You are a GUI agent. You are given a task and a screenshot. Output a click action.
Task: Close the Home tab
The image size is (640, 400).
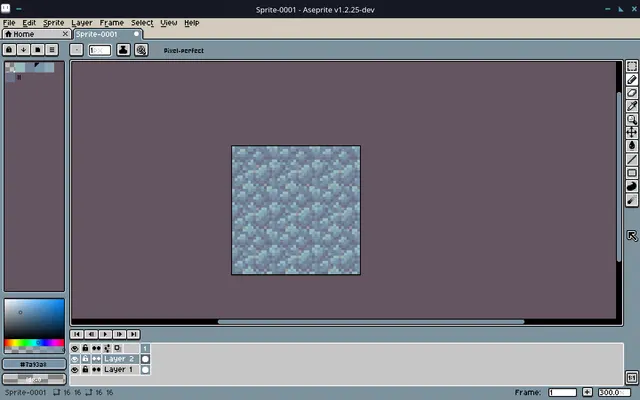65,34
